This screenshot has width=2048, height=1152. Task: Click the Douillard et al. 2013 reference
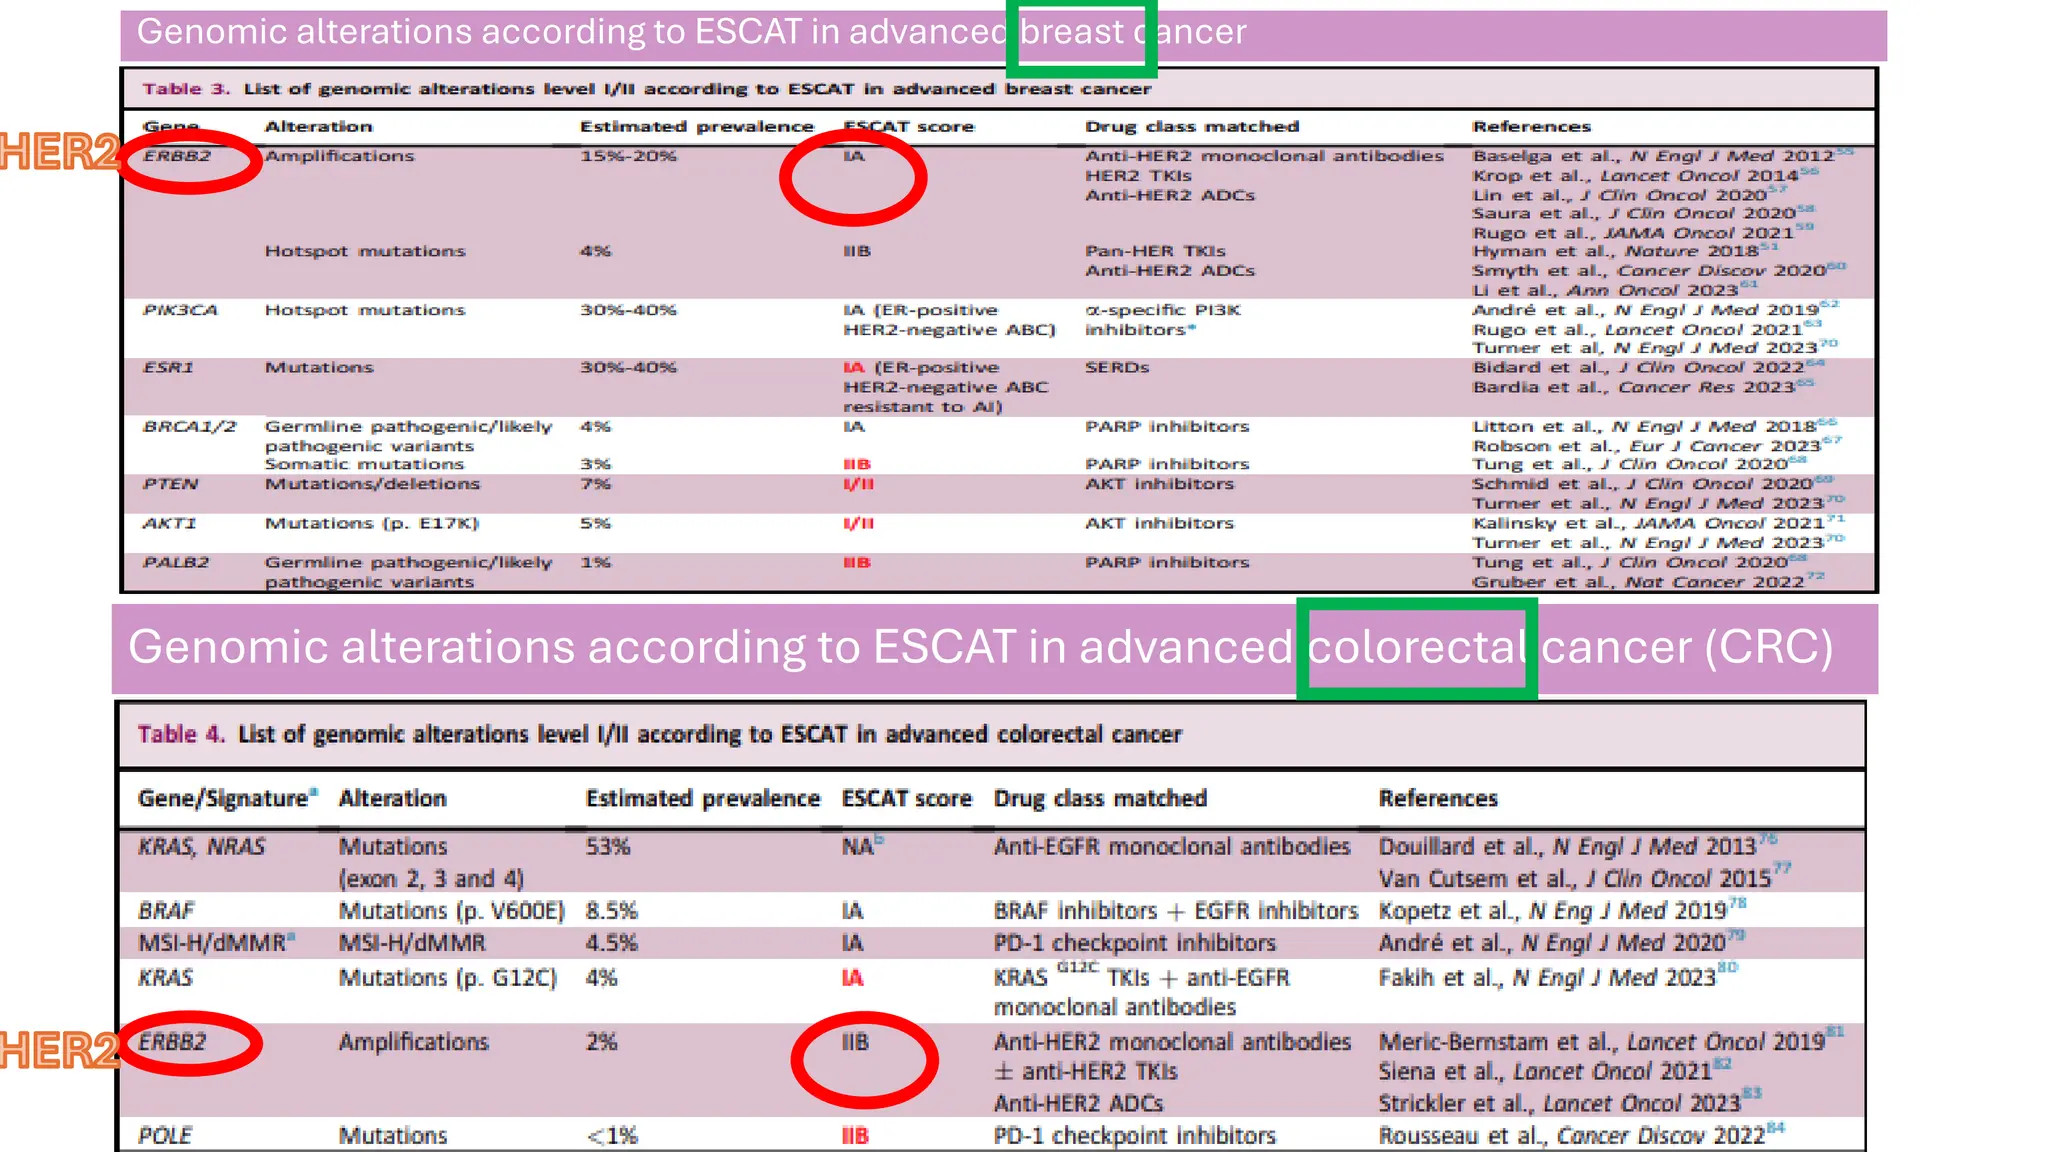1578,846
